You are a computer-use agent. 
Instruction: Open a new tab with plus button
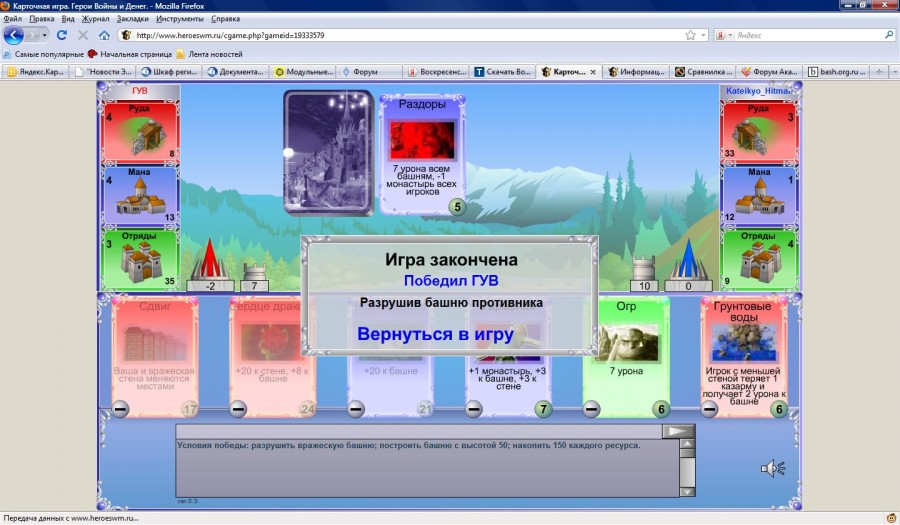pos(879,72)
